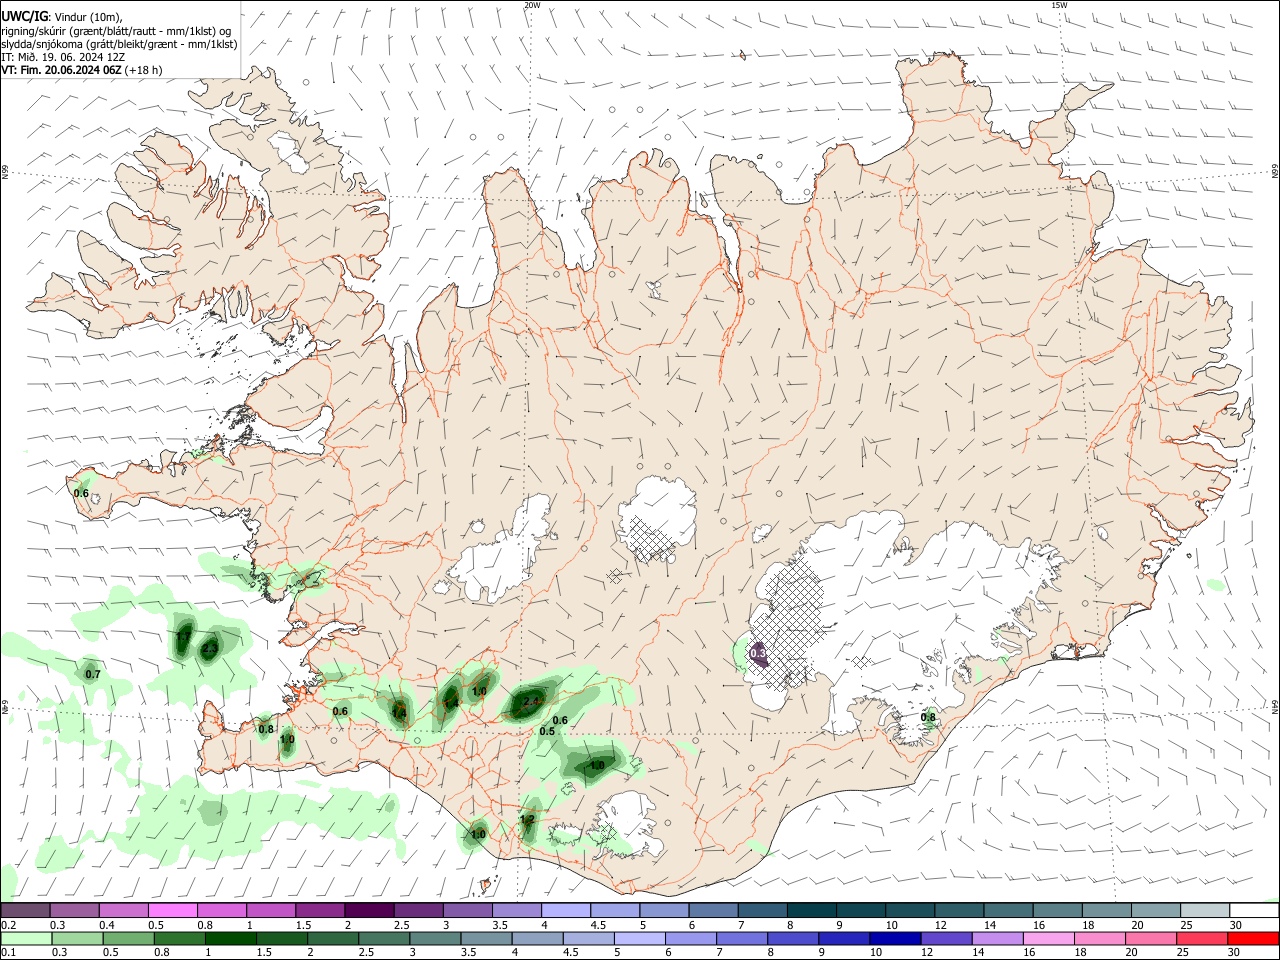Pick snow scale swatch between 8 and 9
This screenshot has height=960, width=1280.
coord(812,911)
